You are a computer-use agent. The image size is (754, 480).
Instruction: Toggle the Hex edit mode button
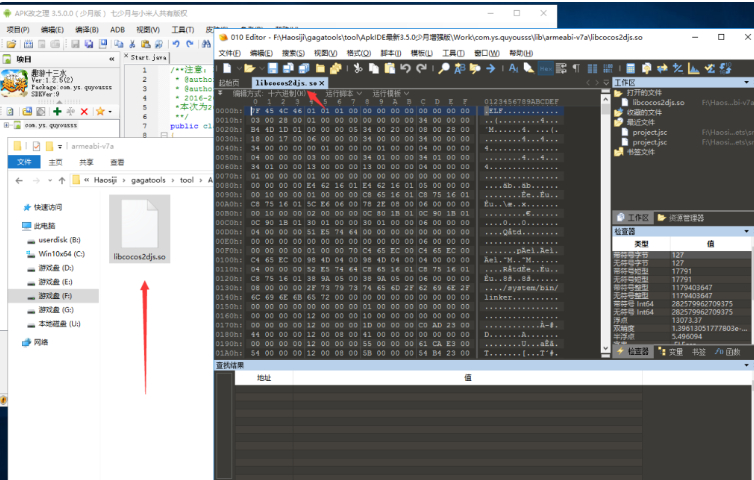pyautogui.click(x=546, y=68)
